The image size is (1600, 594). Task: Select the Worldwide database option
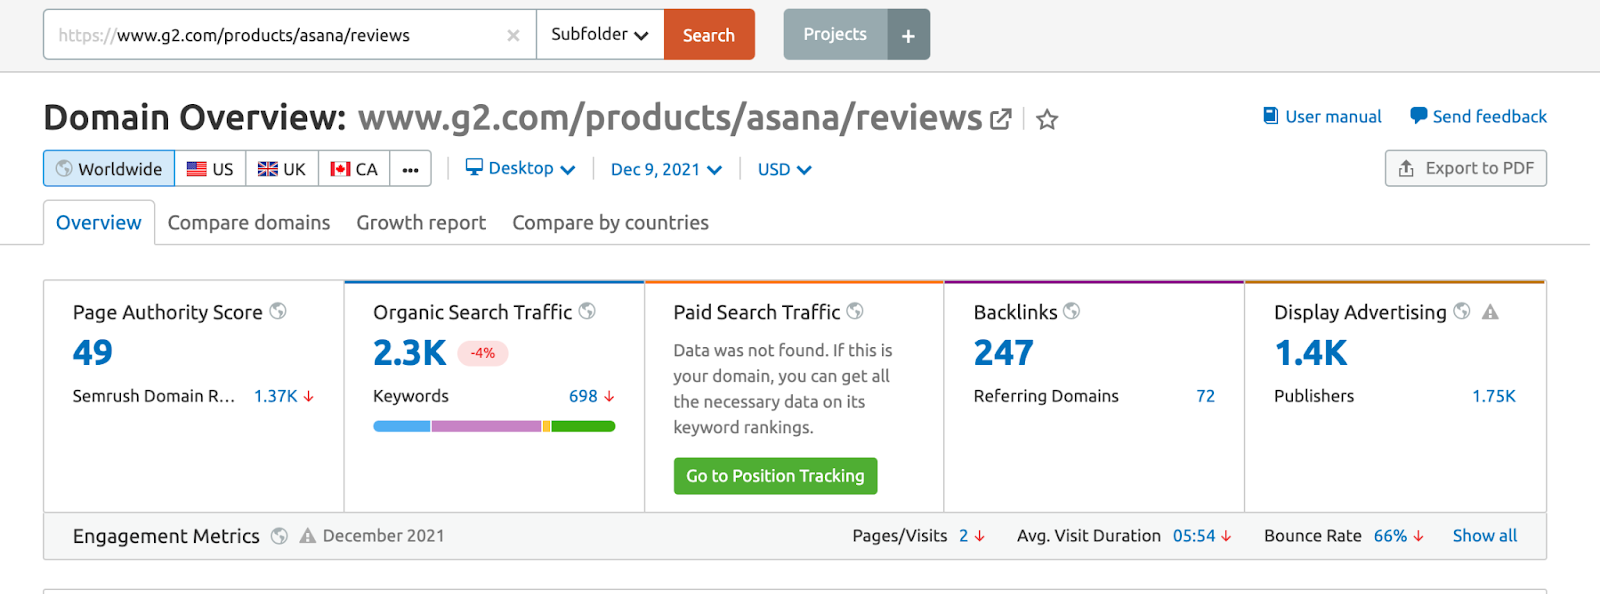[x=109, y=168]
